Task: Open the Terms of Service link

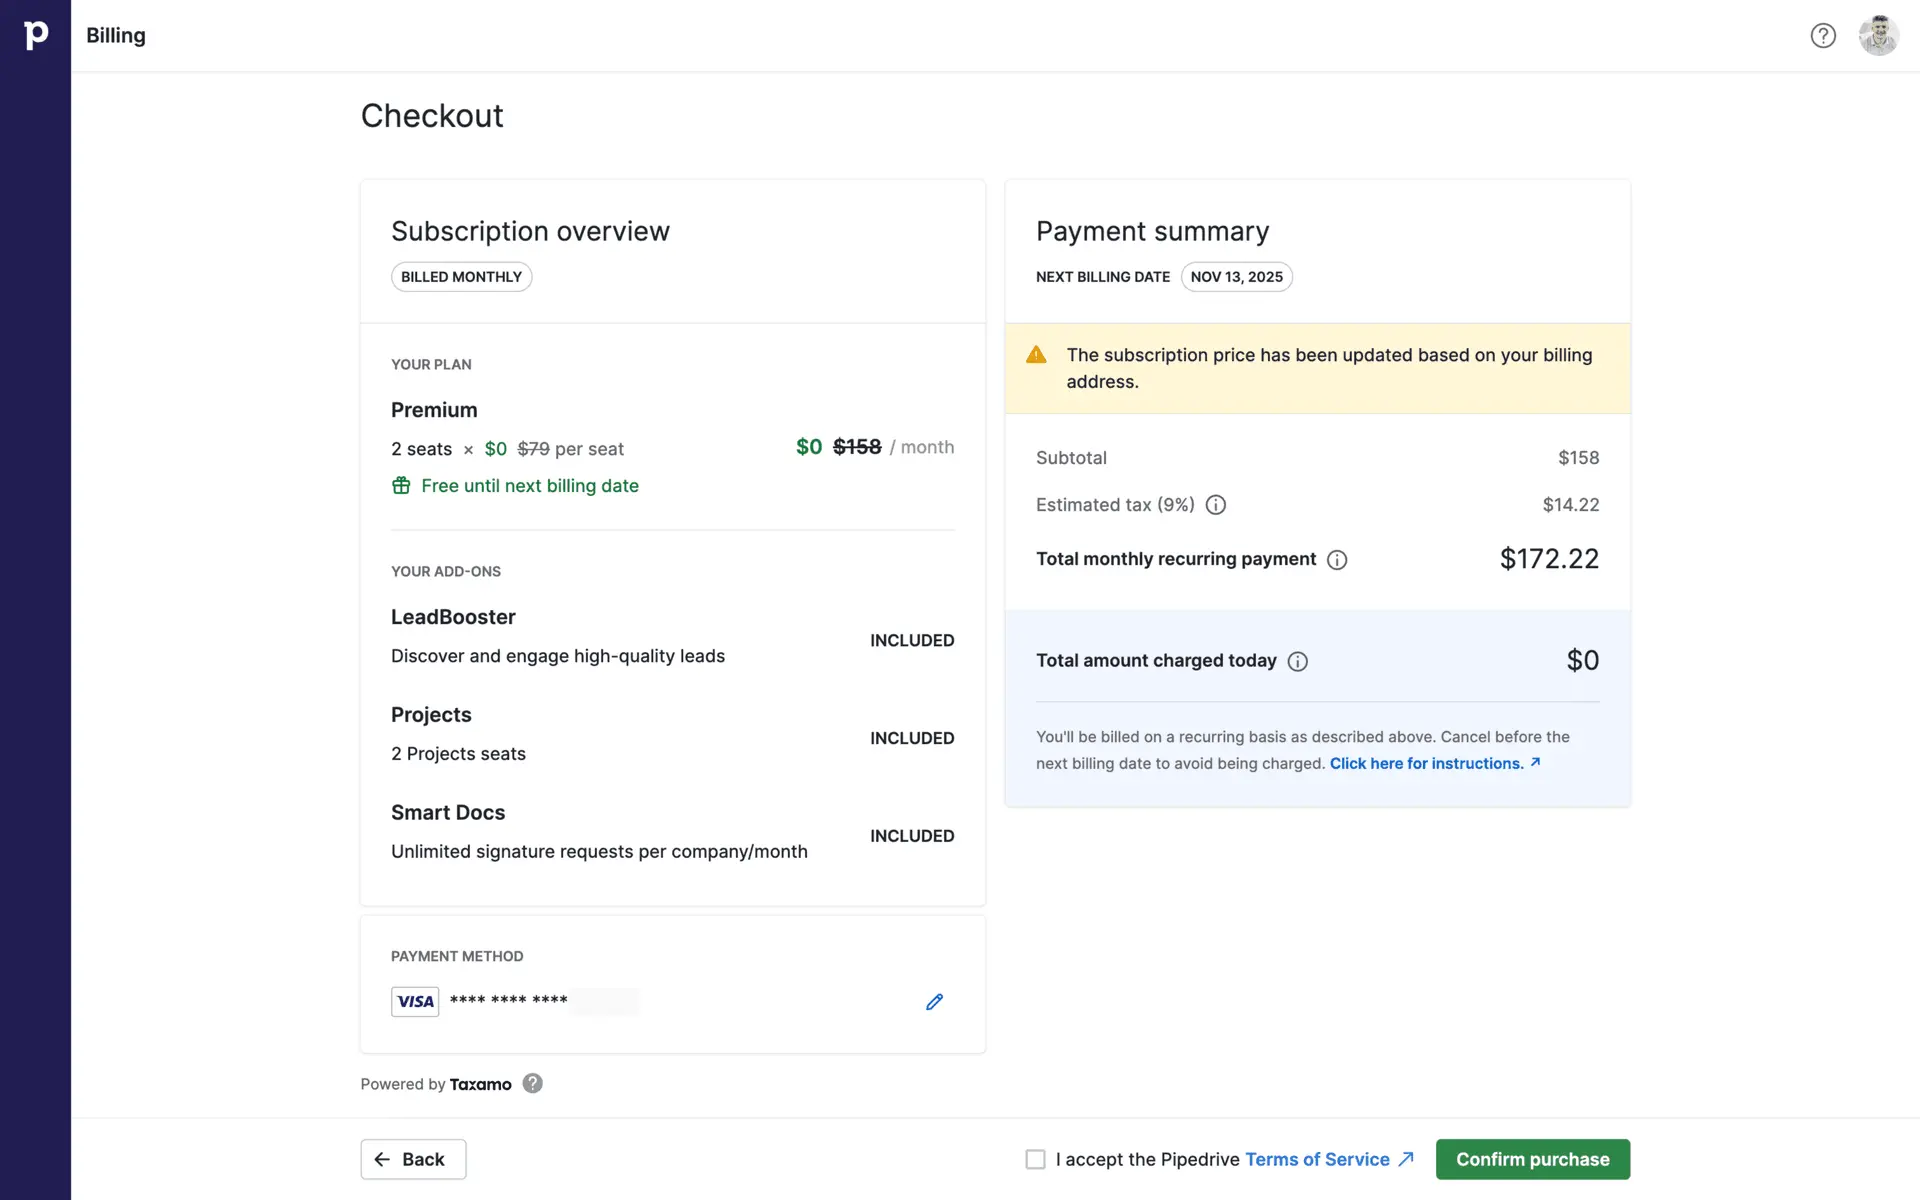Action: point(1317,1159)
